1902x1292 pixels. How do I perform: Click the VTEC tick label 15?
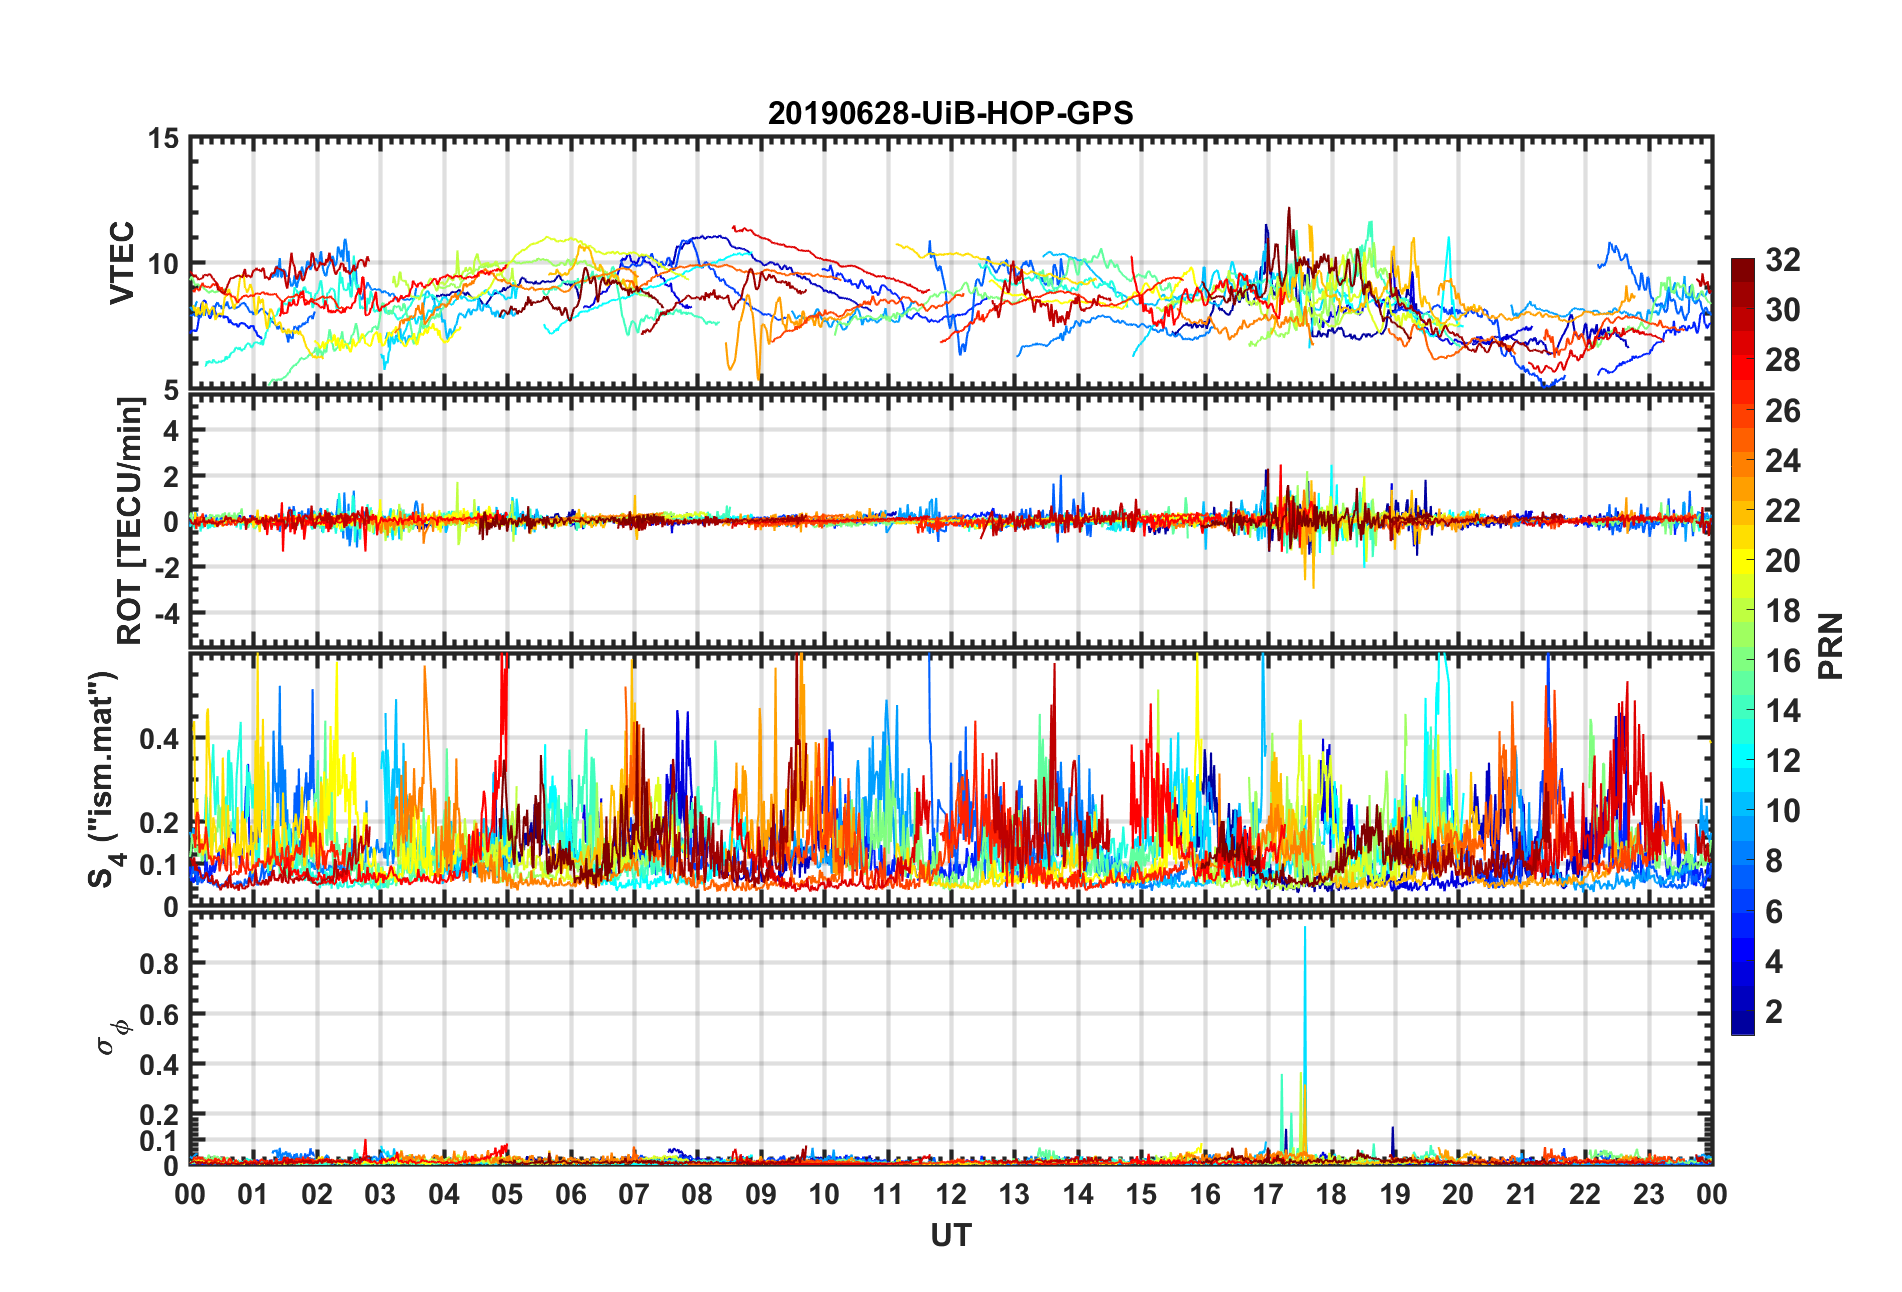[x=164, y=139]
